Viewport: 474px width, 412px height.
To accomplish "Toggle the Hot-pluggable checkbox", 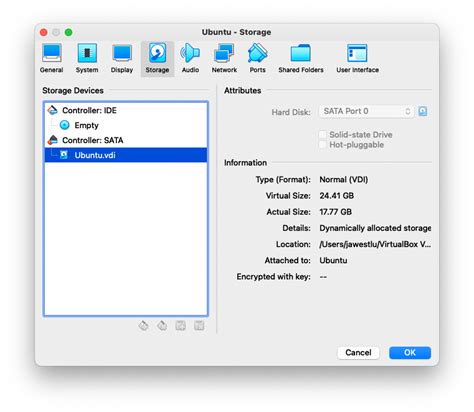I will (322, 145).
